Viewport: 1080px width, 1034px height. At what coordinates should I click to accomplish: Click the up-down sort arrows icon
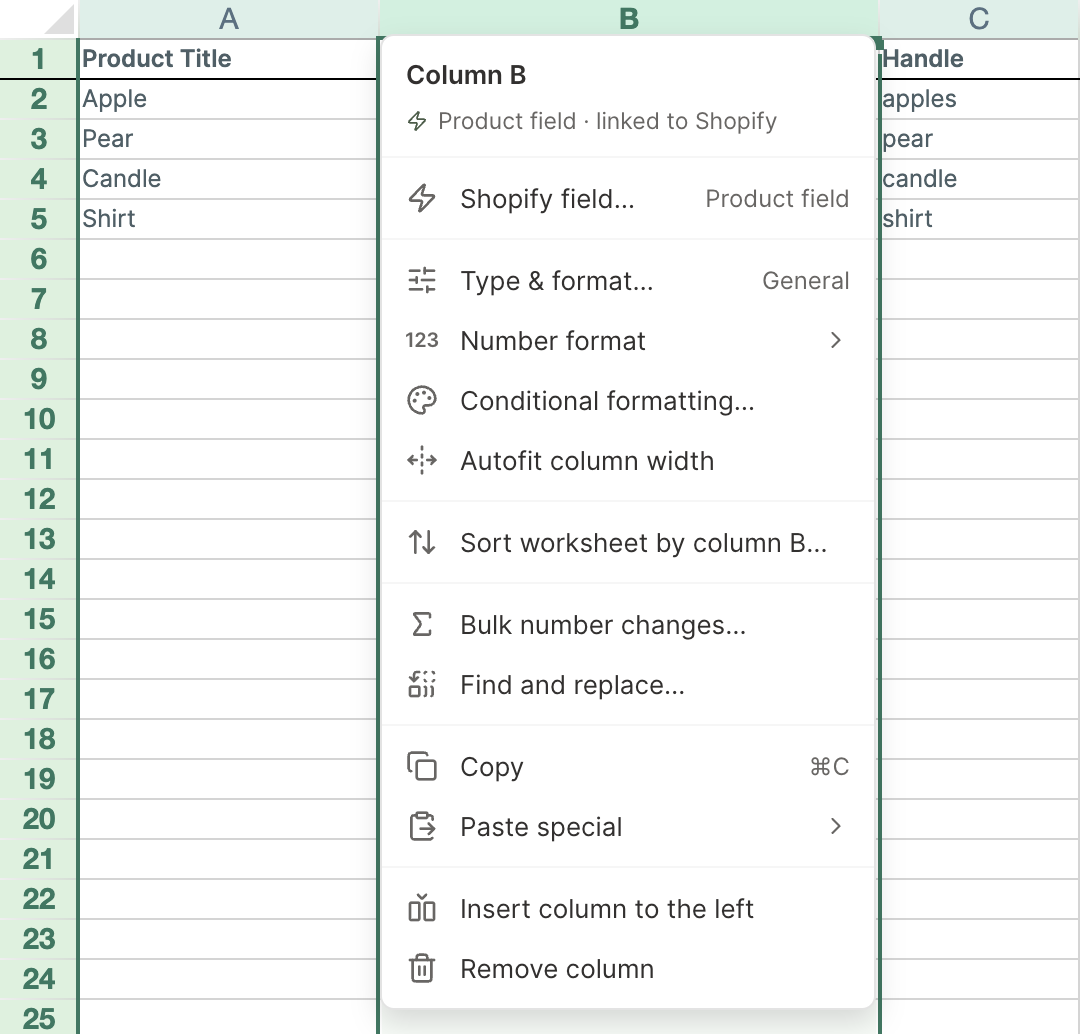click(x=422, y=542)
